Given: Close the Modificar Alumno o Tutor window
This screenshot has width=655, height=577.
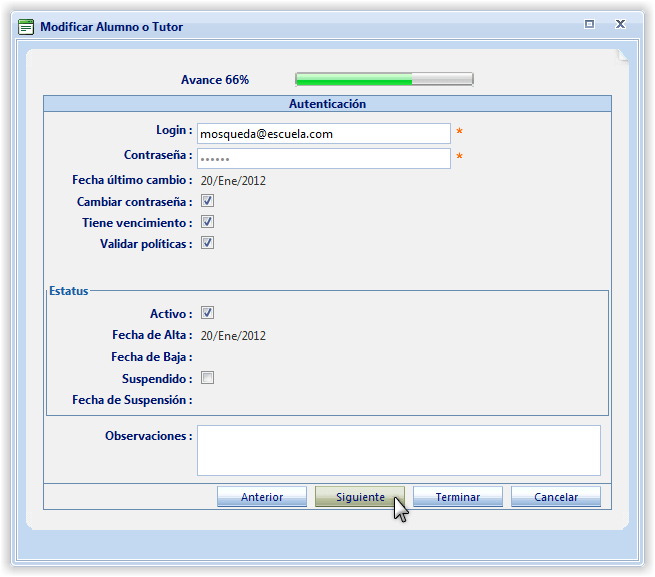Looking at the screenshot, I should pyautogui.click(x=620, y=24).
